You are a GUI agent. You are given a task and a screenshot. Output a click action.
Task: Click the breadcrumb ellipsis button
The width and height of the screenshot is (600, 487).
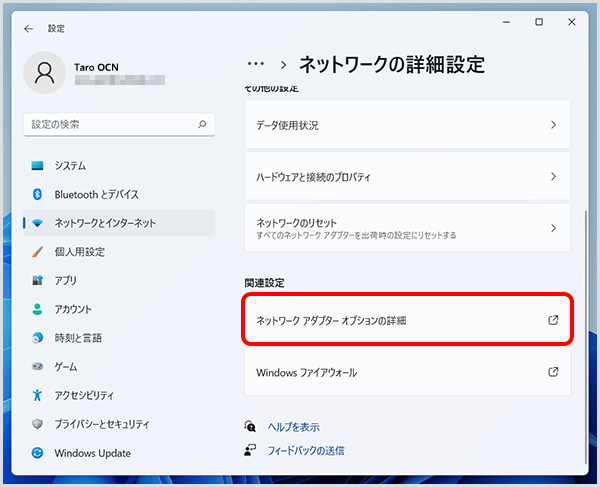(256, 65)
